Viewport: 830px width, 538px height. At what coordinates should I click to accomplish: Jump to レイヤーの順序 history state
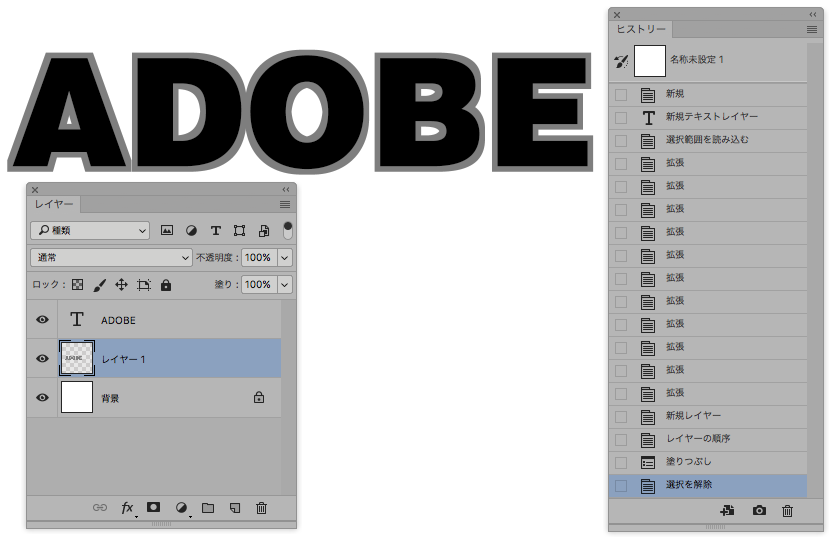(x=708, y=440)
